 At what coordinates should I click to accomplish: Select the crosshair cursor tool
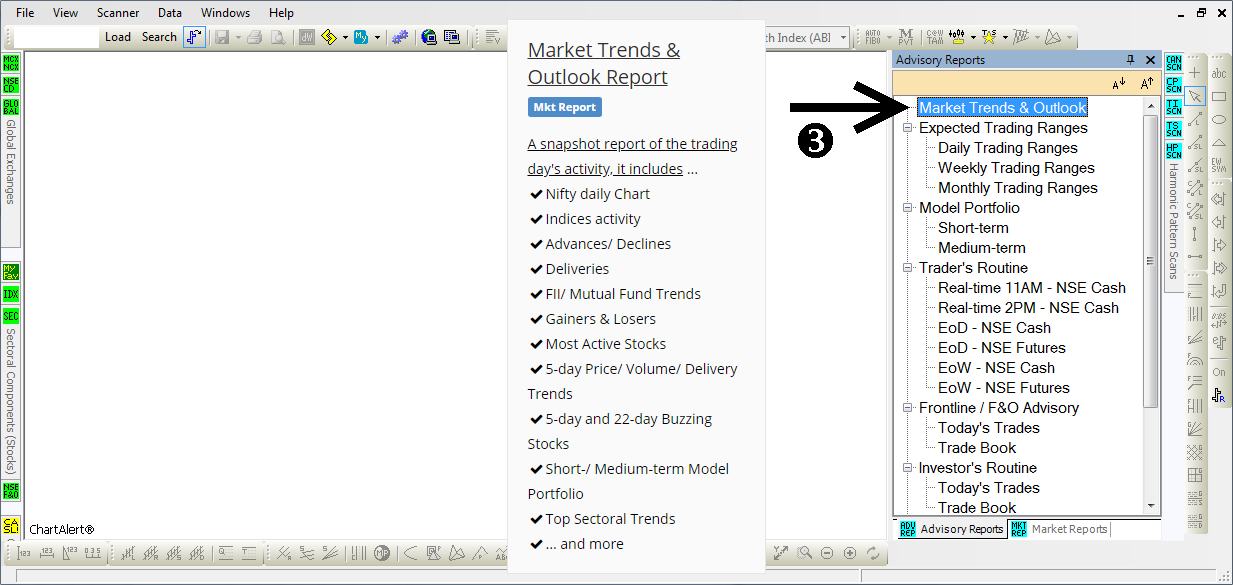[1195, 73]
